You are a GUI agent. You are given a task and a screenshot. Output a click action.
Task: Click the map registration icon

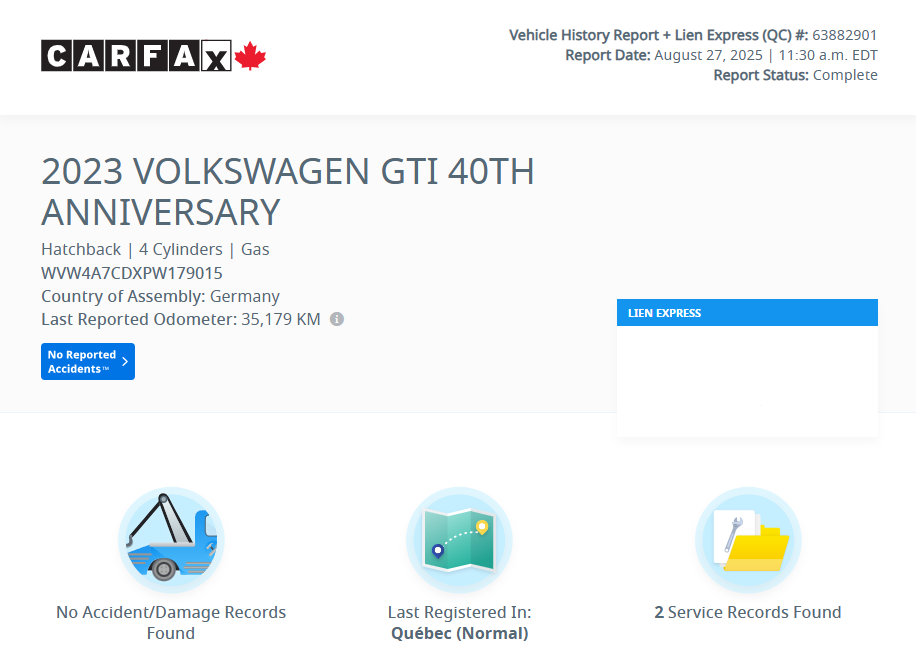pyautogui.click(x=459, y=540)
